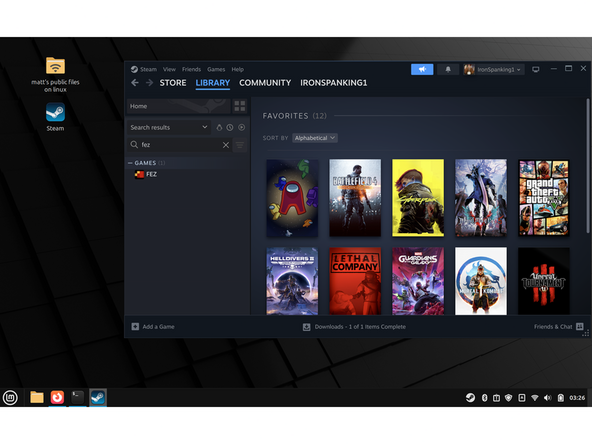Screen dimensions: 592x444
Task: Click the Add a Game label
Action: 159,327
